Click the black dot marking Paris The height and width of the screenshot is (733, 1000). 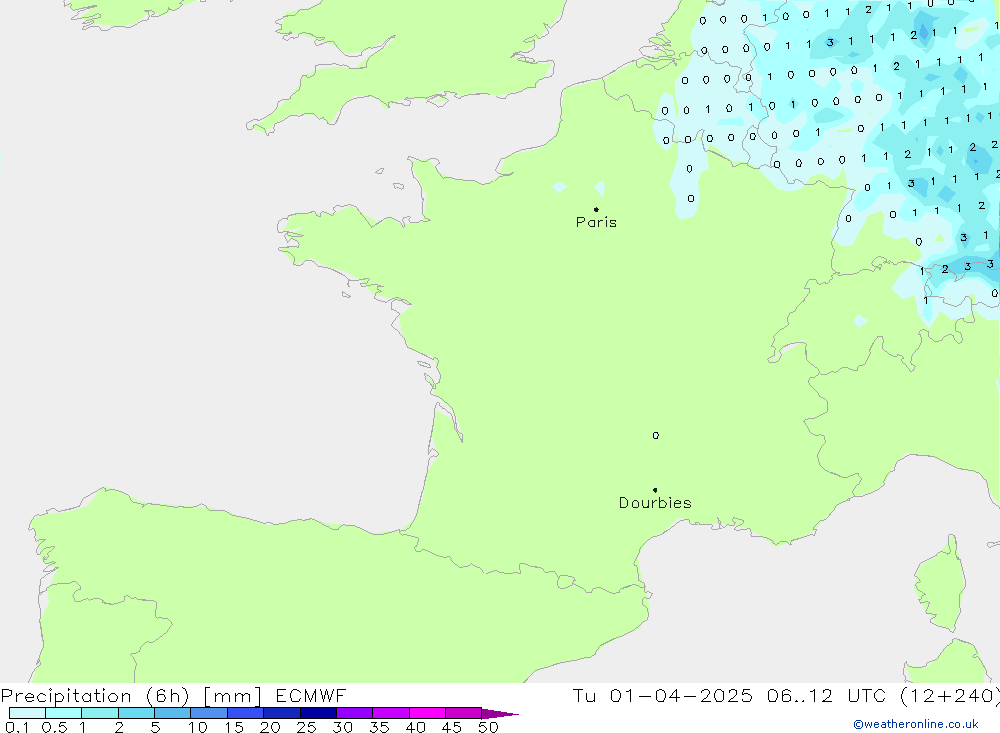click(596, 209)
